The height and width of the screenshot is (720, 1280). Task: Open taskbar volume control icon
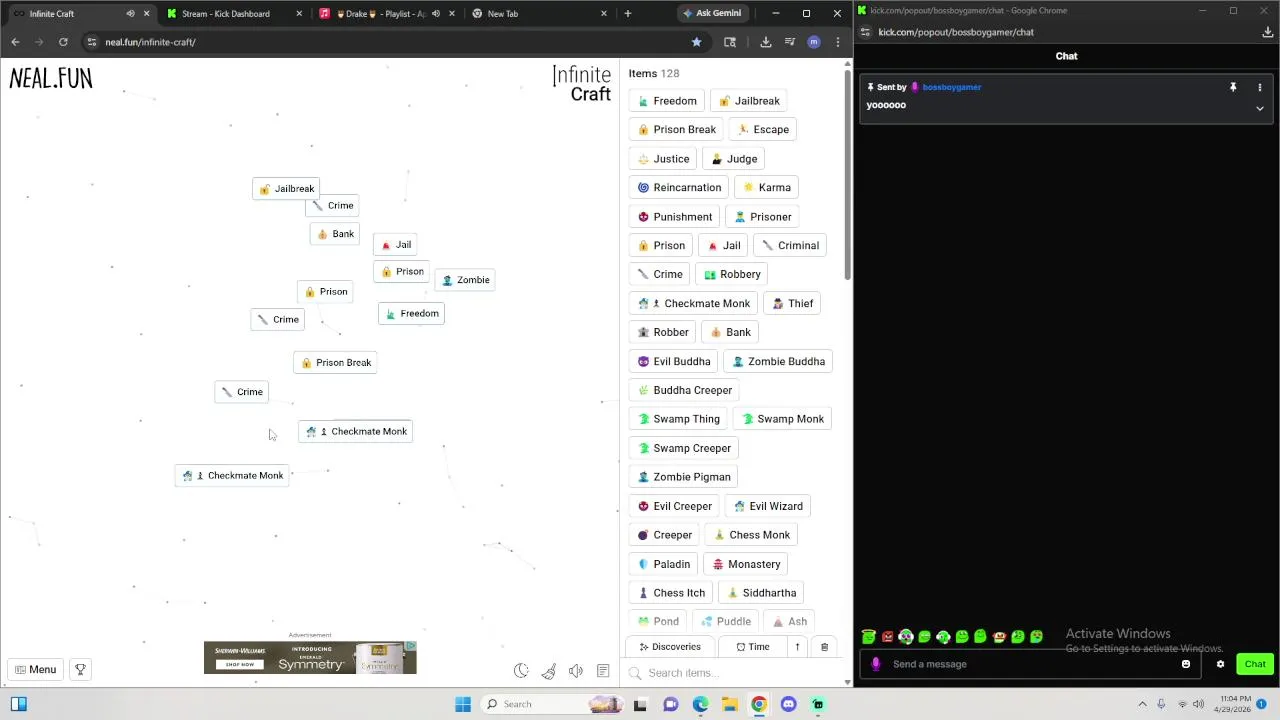coord(1198,705)
